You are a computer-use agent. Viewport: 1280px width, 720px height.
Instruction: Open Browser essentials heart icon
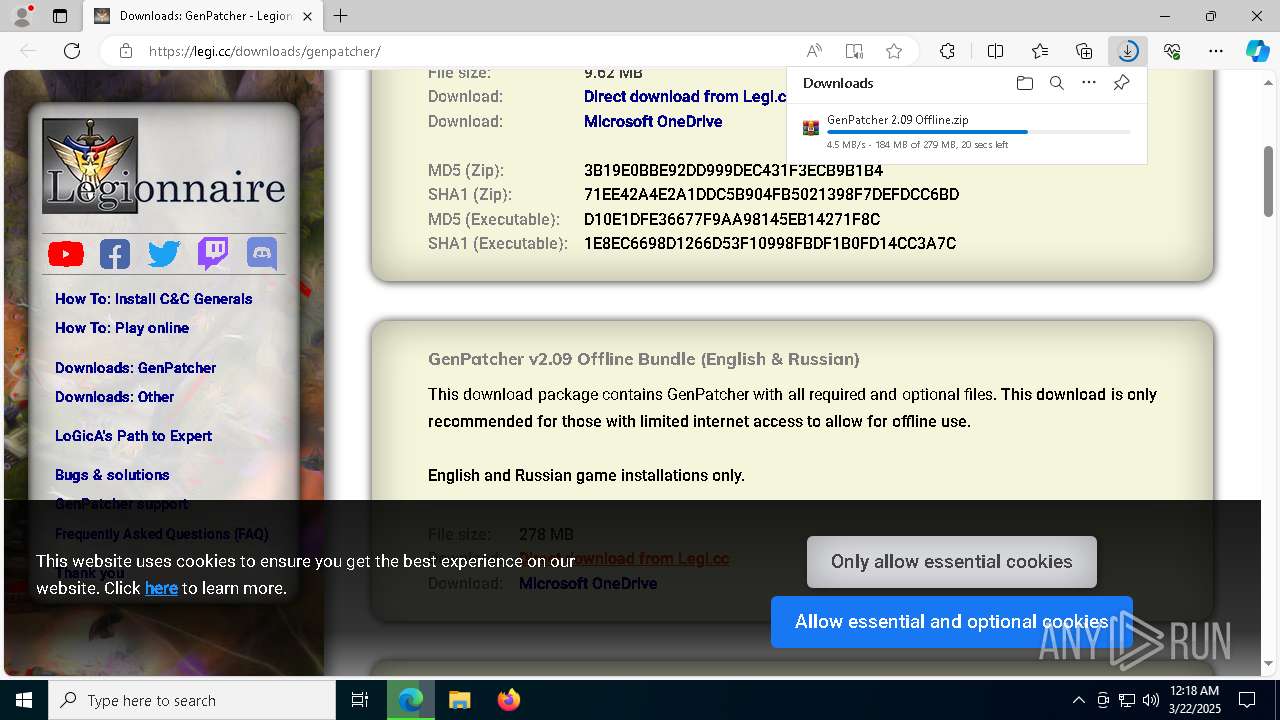[1172, 51]
